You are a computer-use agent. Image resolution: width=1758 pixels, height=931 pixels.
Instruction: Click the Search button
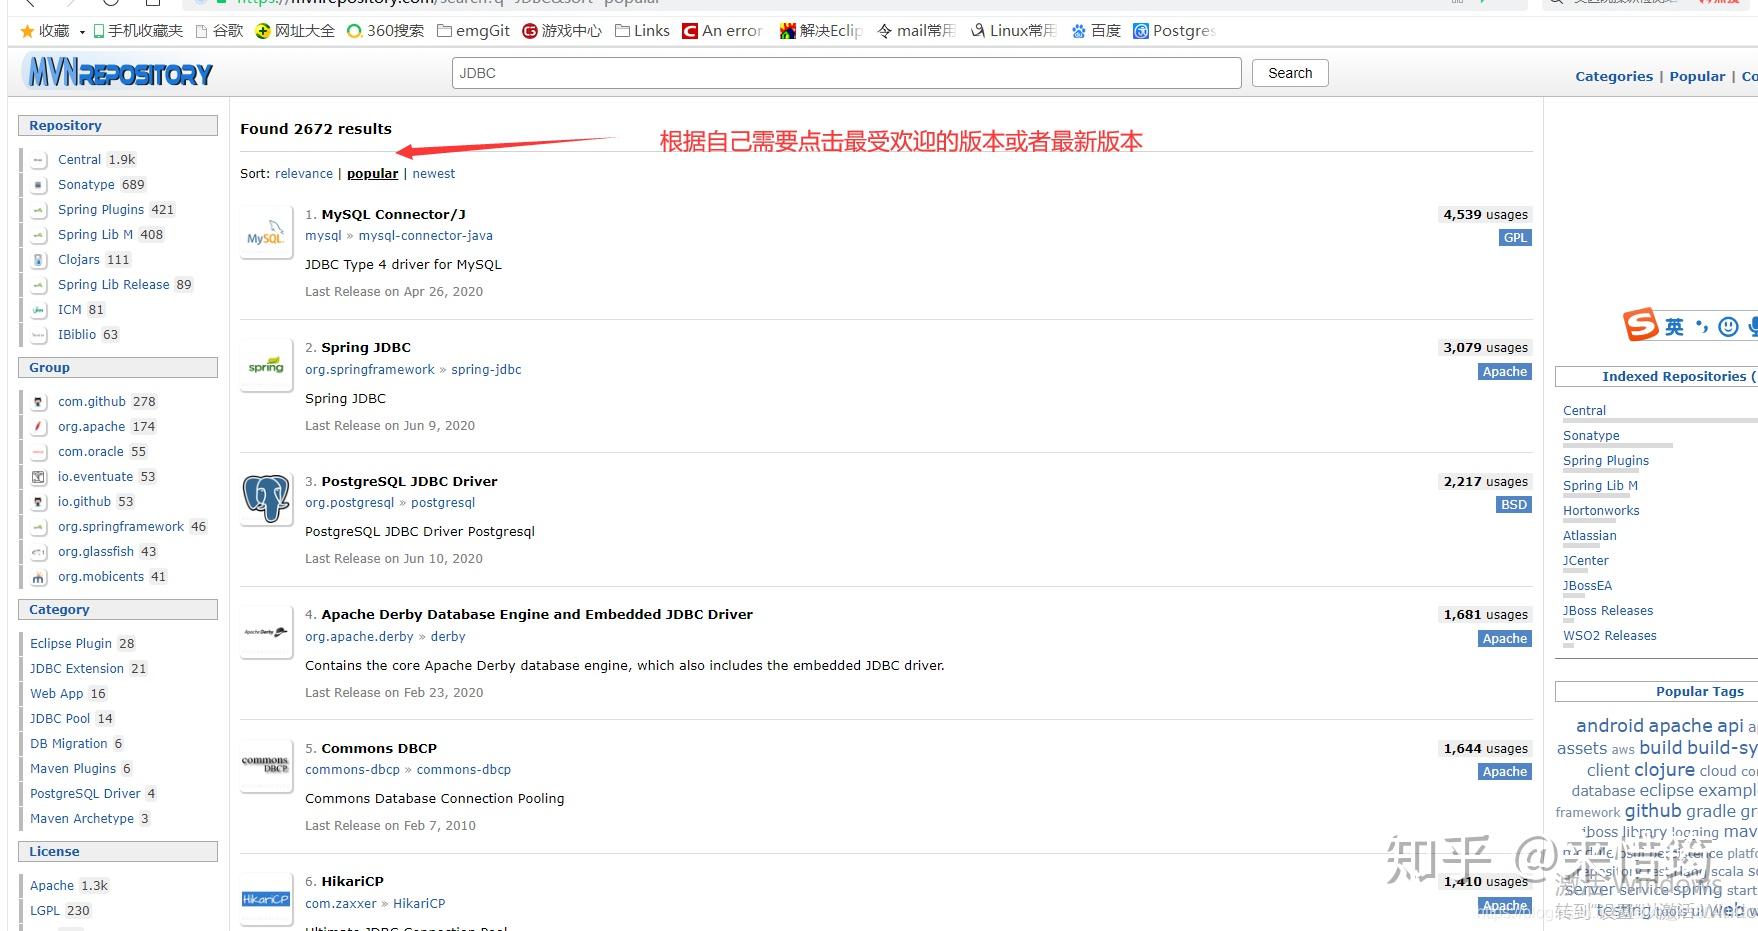(1289, 72)
